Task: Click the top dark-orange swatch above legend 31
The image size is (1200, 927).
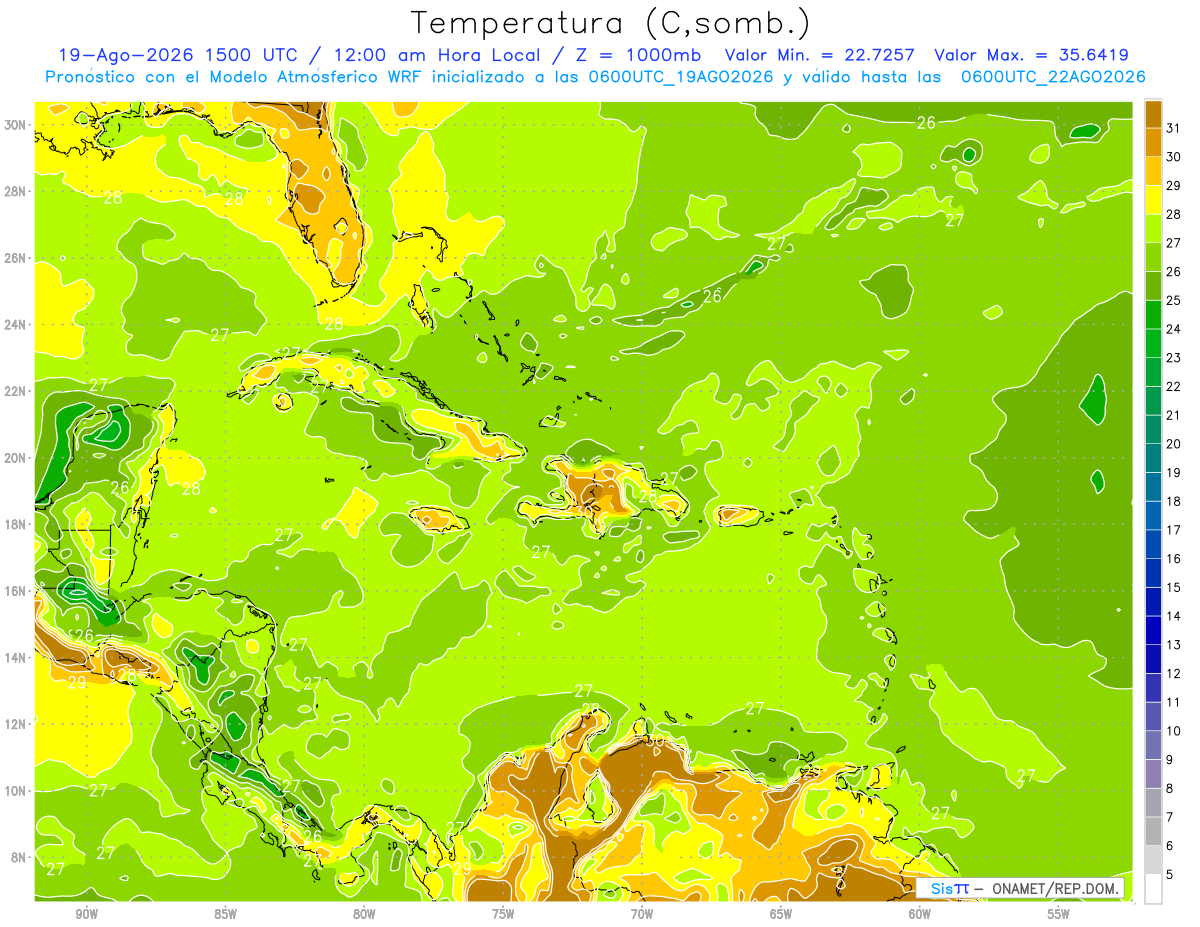Action: (1153, 114)
